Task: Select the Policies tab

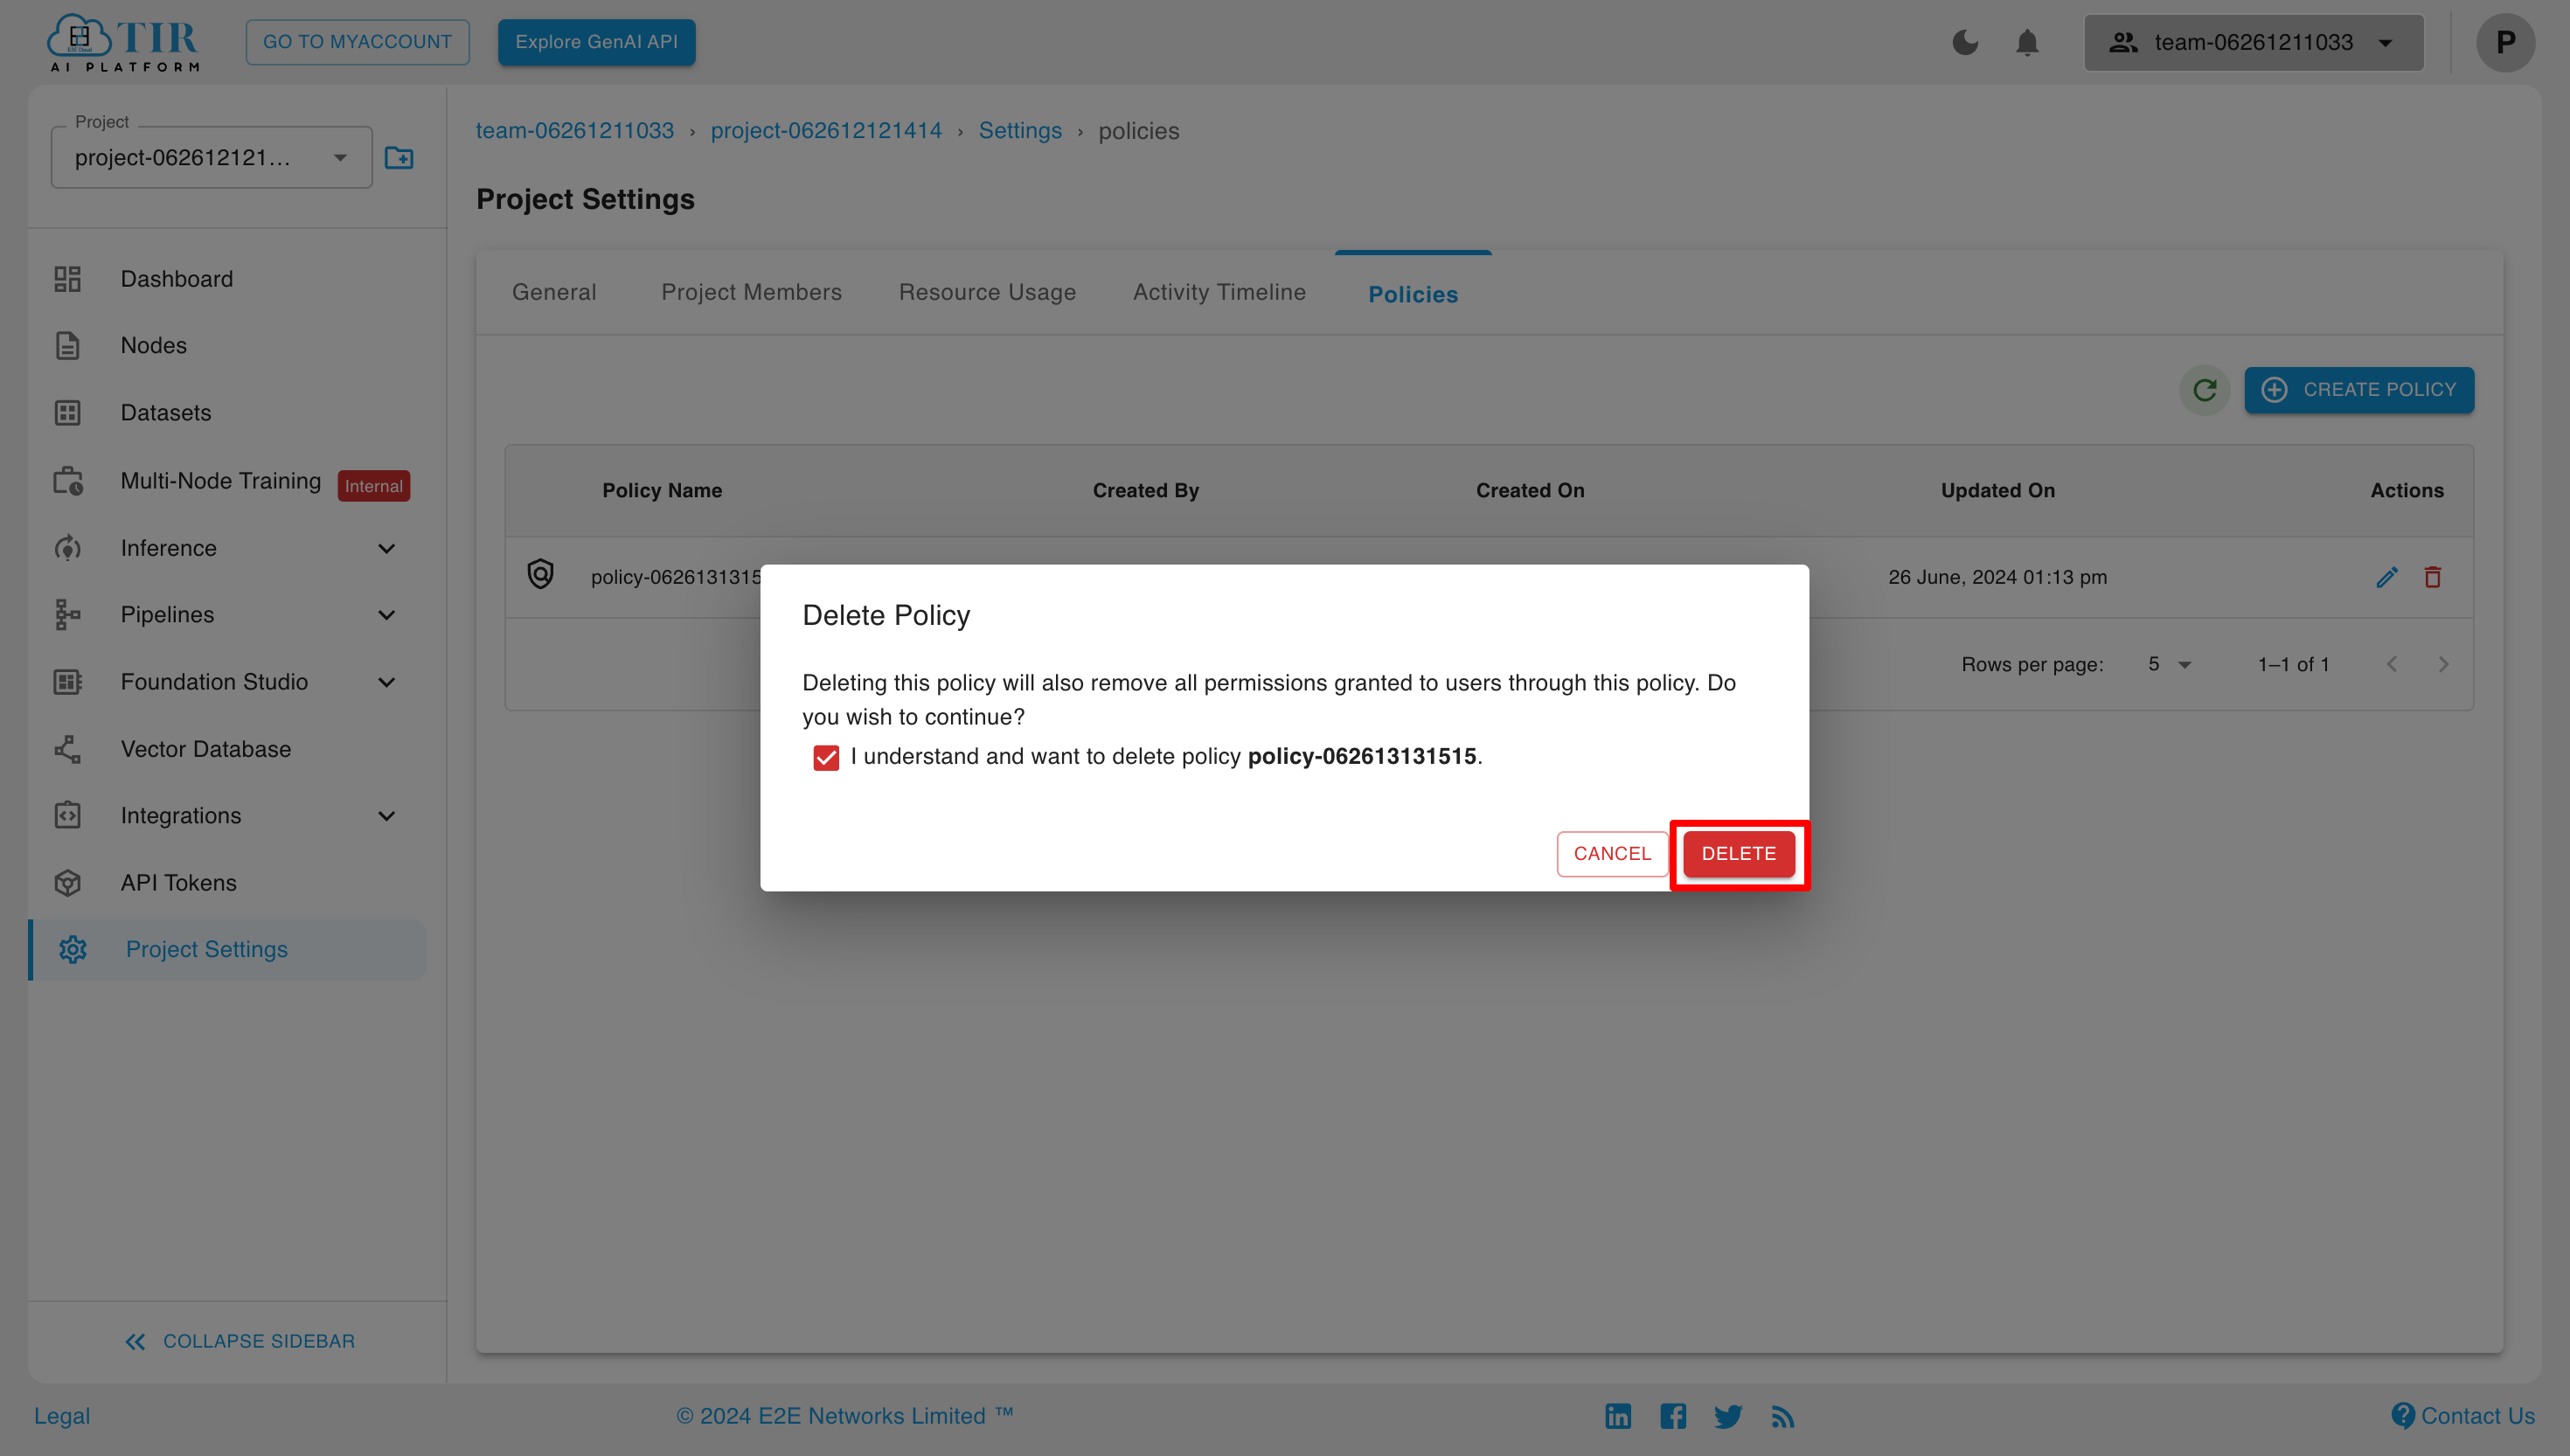Action: pos(1413,294)
